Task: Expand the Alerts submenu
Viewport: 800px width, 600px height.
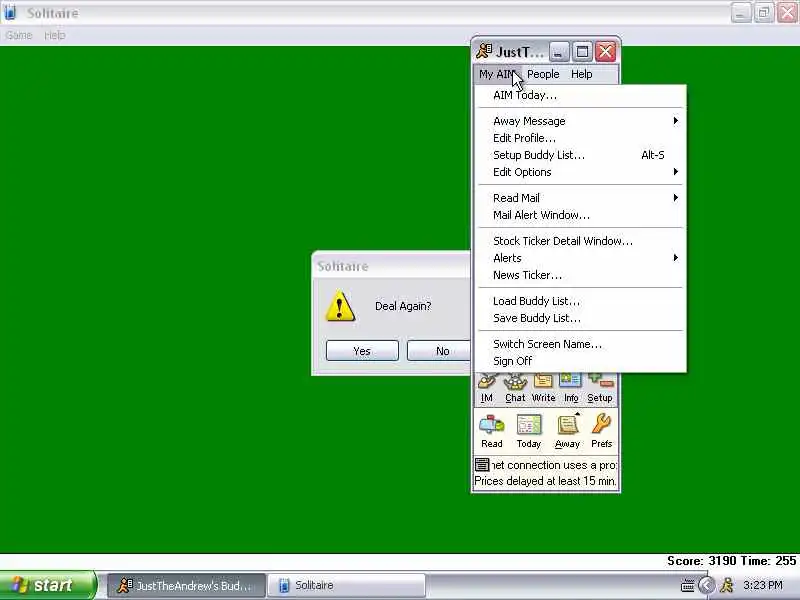Action: 581,258
